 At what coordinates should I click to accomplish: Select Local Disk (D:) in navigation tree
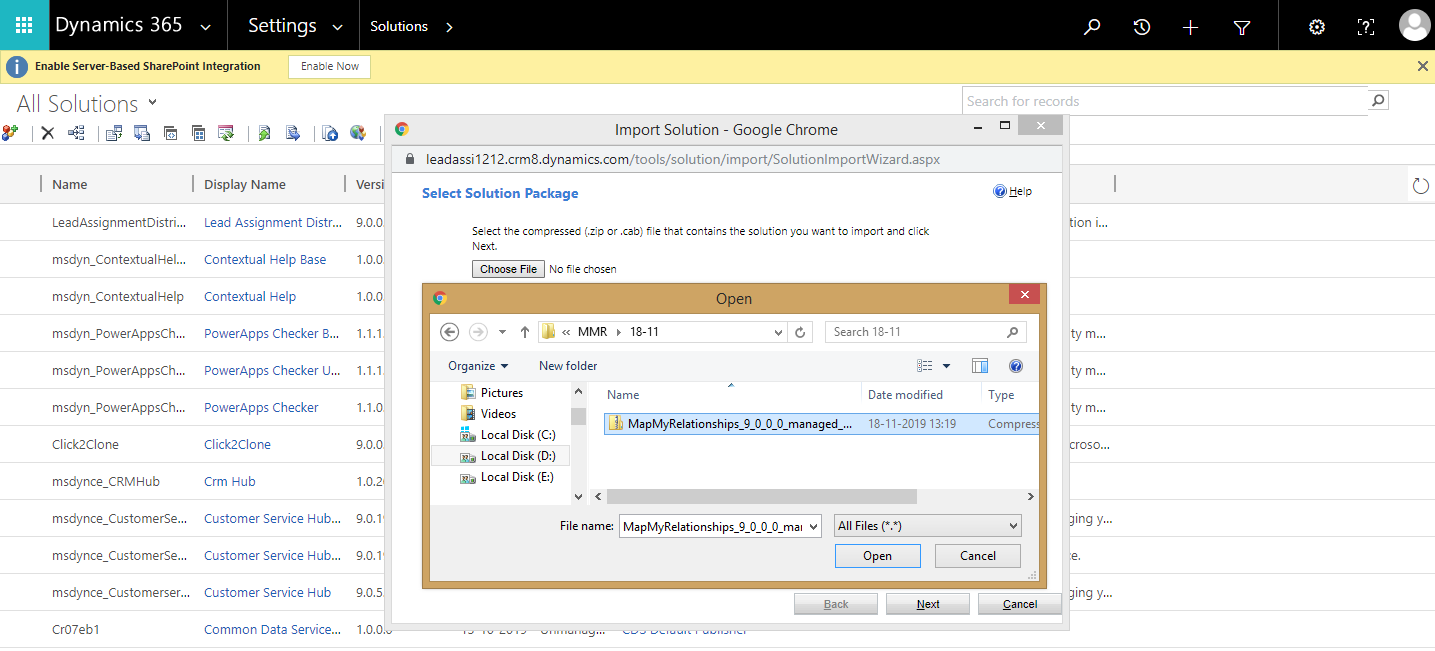508,456
